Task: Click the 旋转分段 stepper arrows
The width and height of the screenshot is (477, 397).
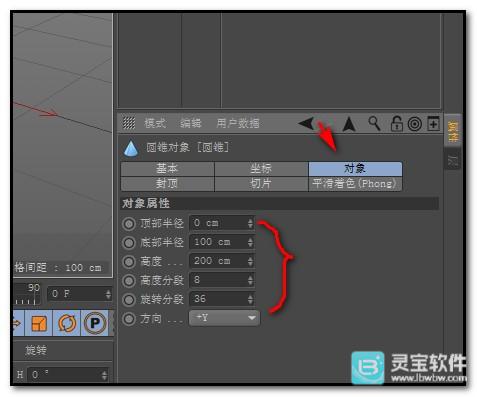Action: coord(250,299)
